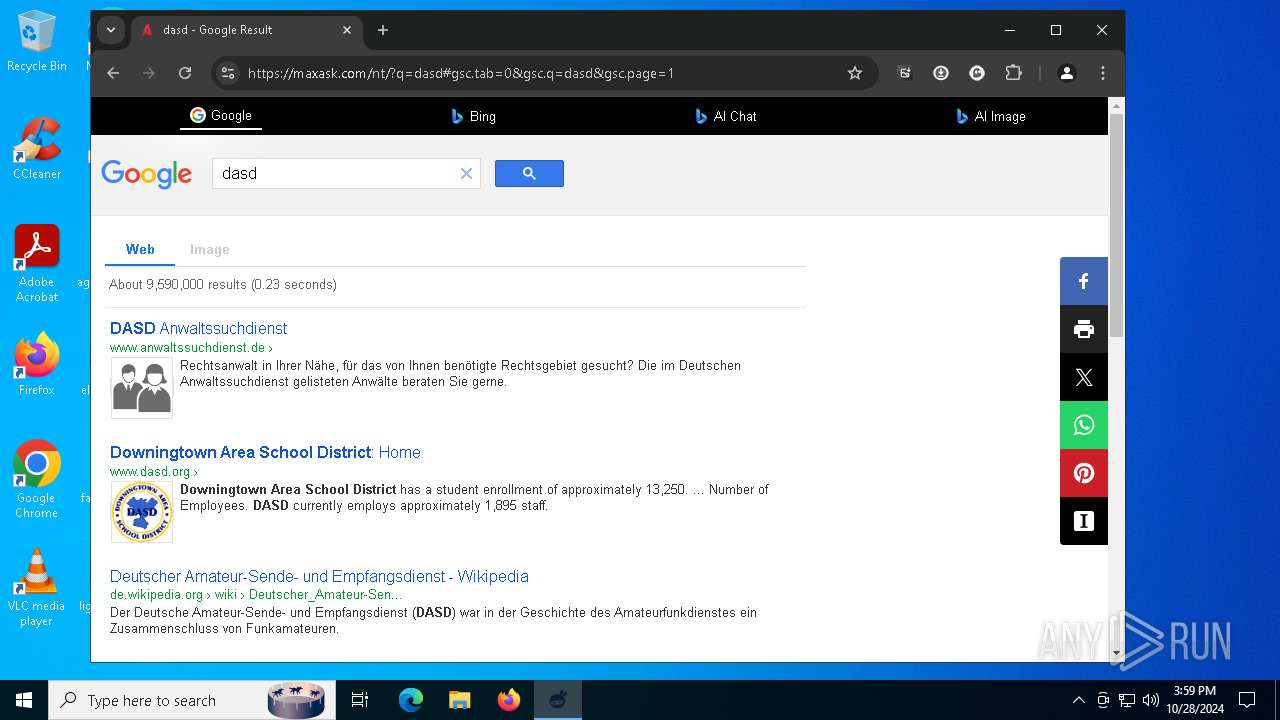The height and width of the screenshot is (720, 1280).
Task: Open File Explorer from the taskbar
Action: (x=460, y=700)
